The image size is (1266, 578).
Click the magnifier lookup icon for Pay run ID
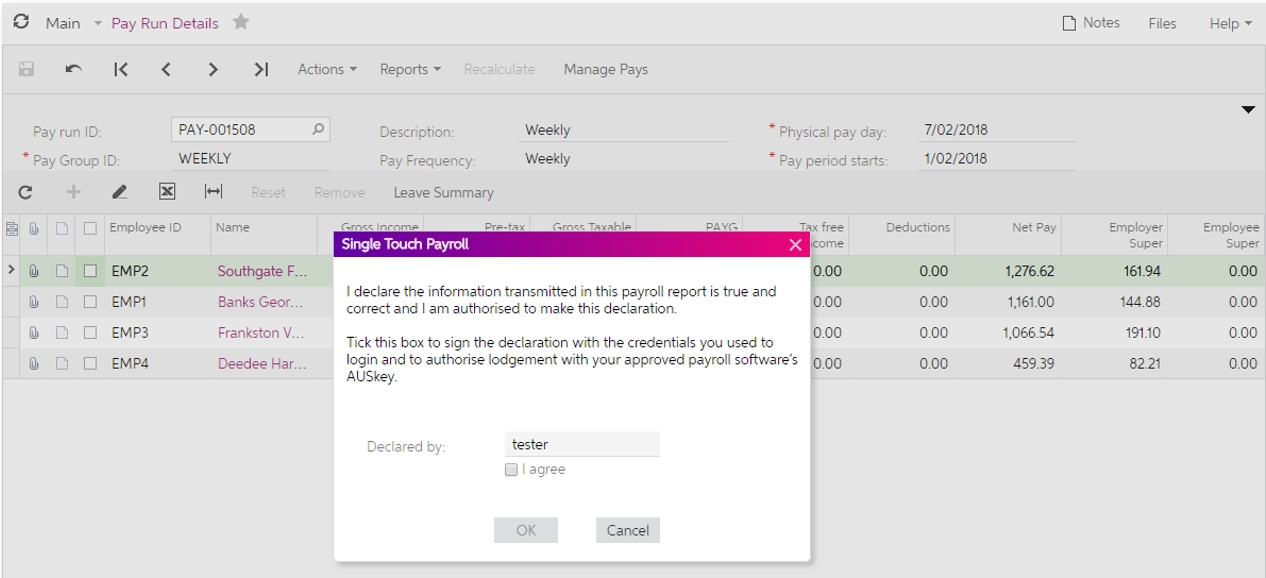(x=317, y=129)
